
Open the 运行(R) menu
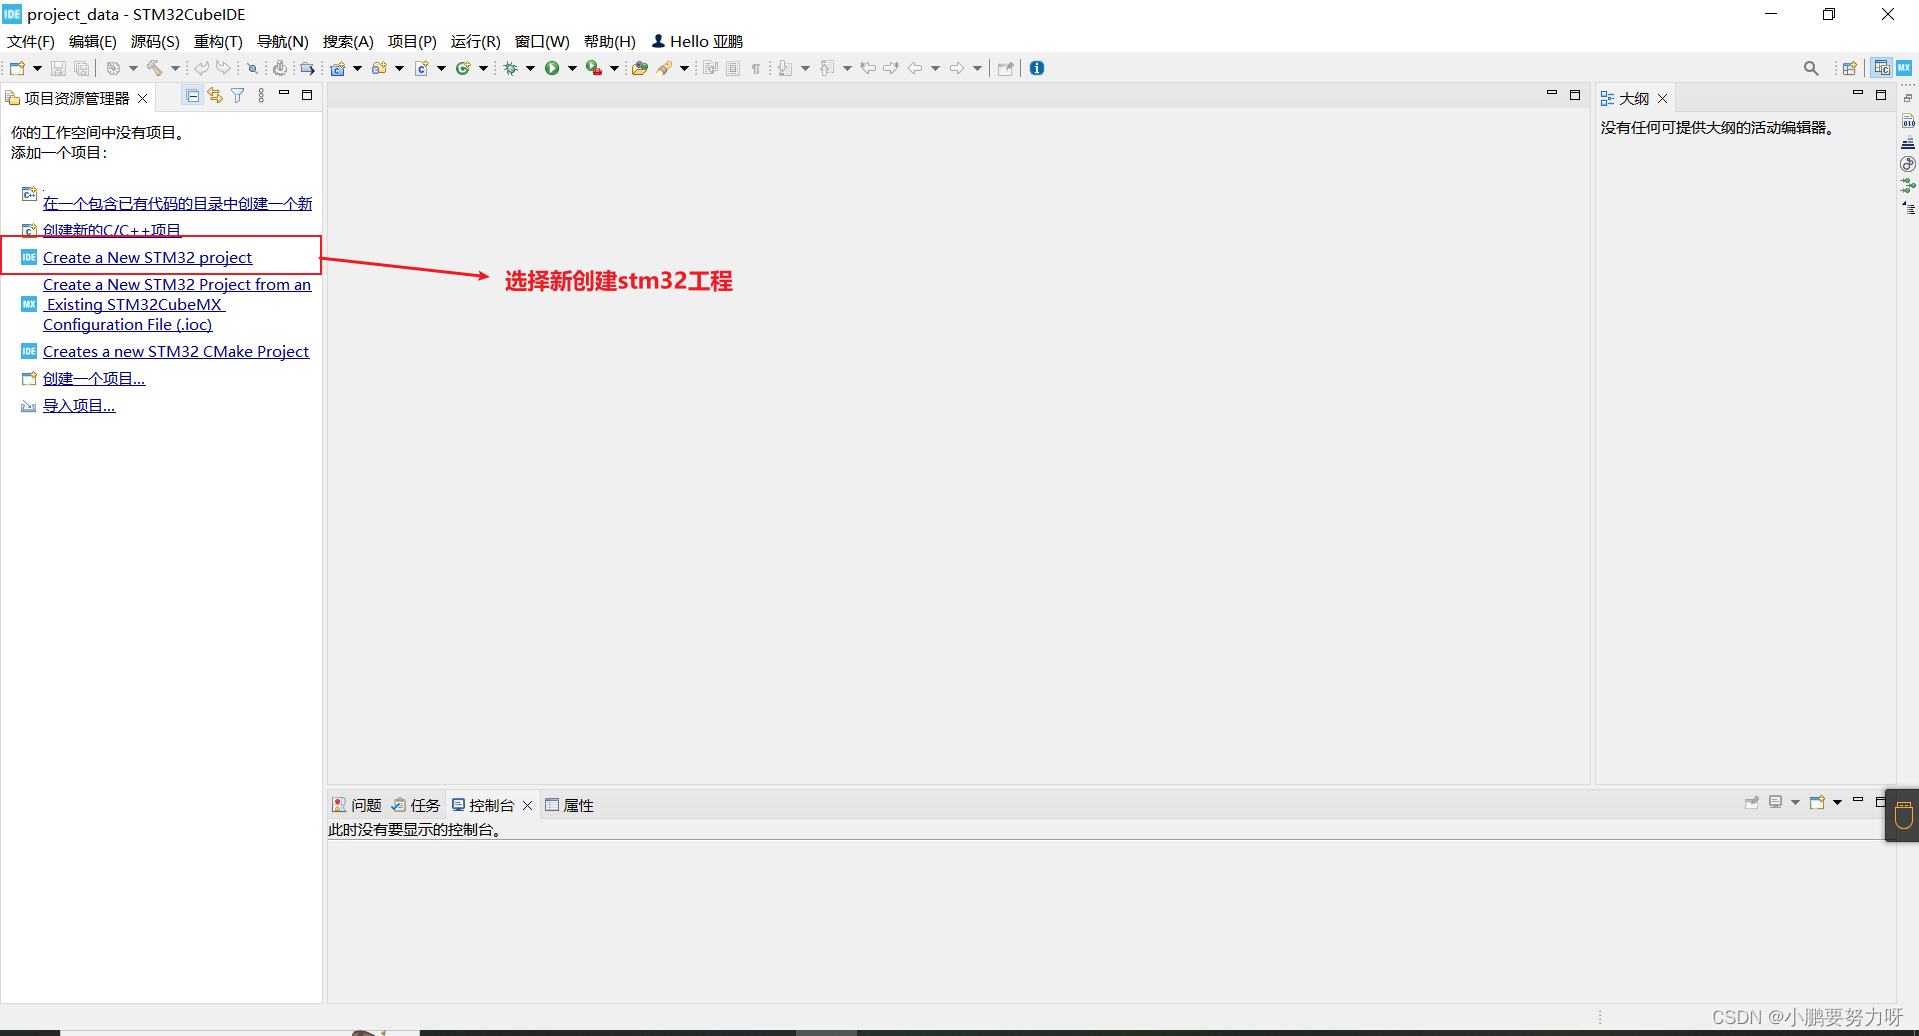pyautogui.click(x=475, y=41)
